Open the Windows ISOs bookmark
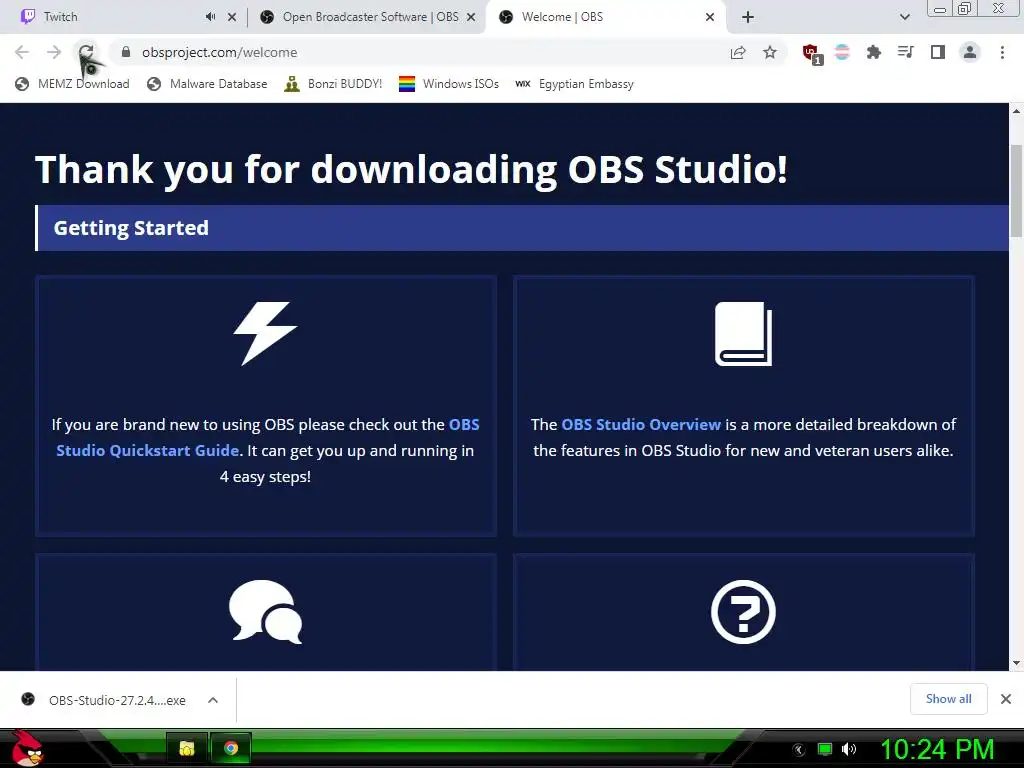The width and height of the screenshot is (1024, 768). (x=449, y=84)
